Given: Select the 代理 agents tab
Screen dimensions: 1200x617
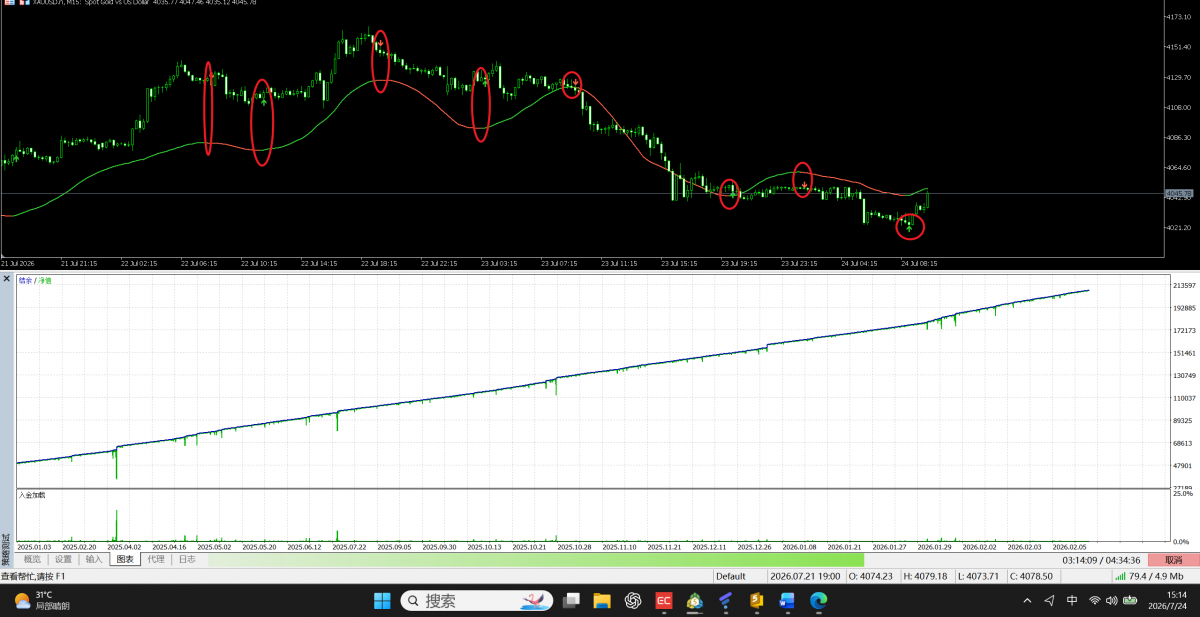Looking at the screenshot, I should click(156, 560).
